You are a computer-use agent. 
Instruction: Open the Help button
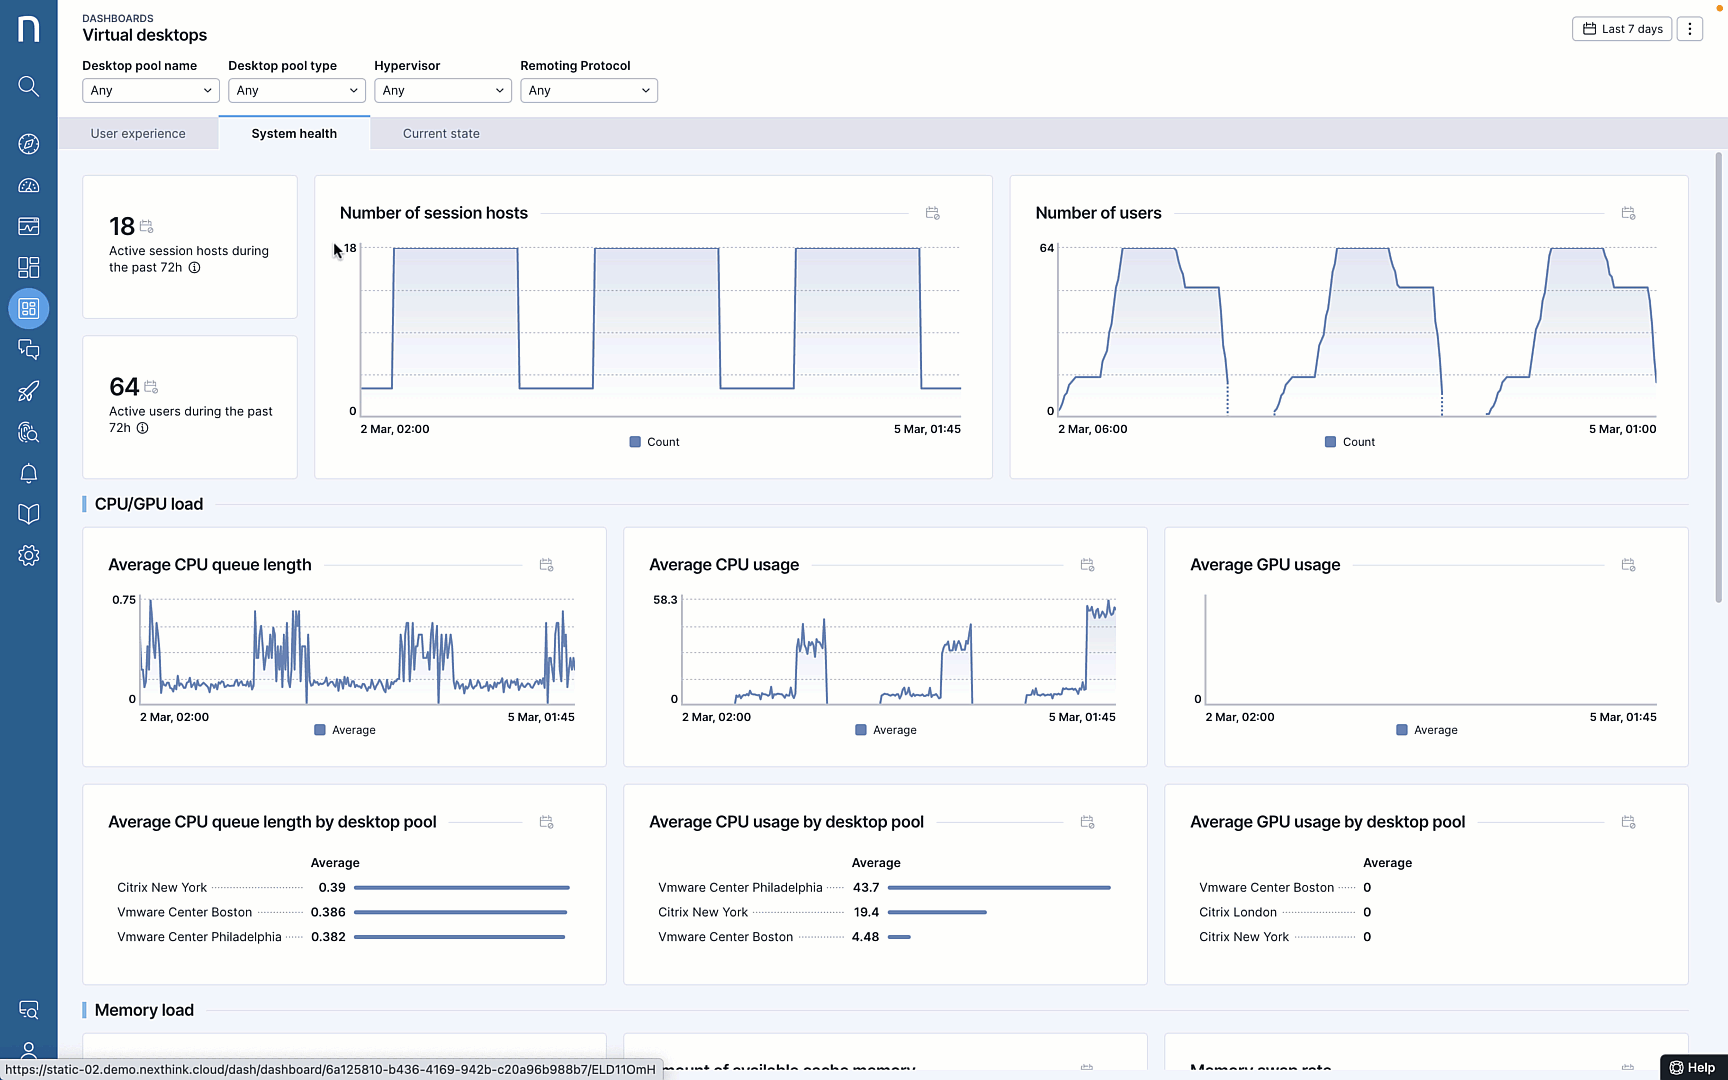pyautogui.click(x=1692, y=1067)
